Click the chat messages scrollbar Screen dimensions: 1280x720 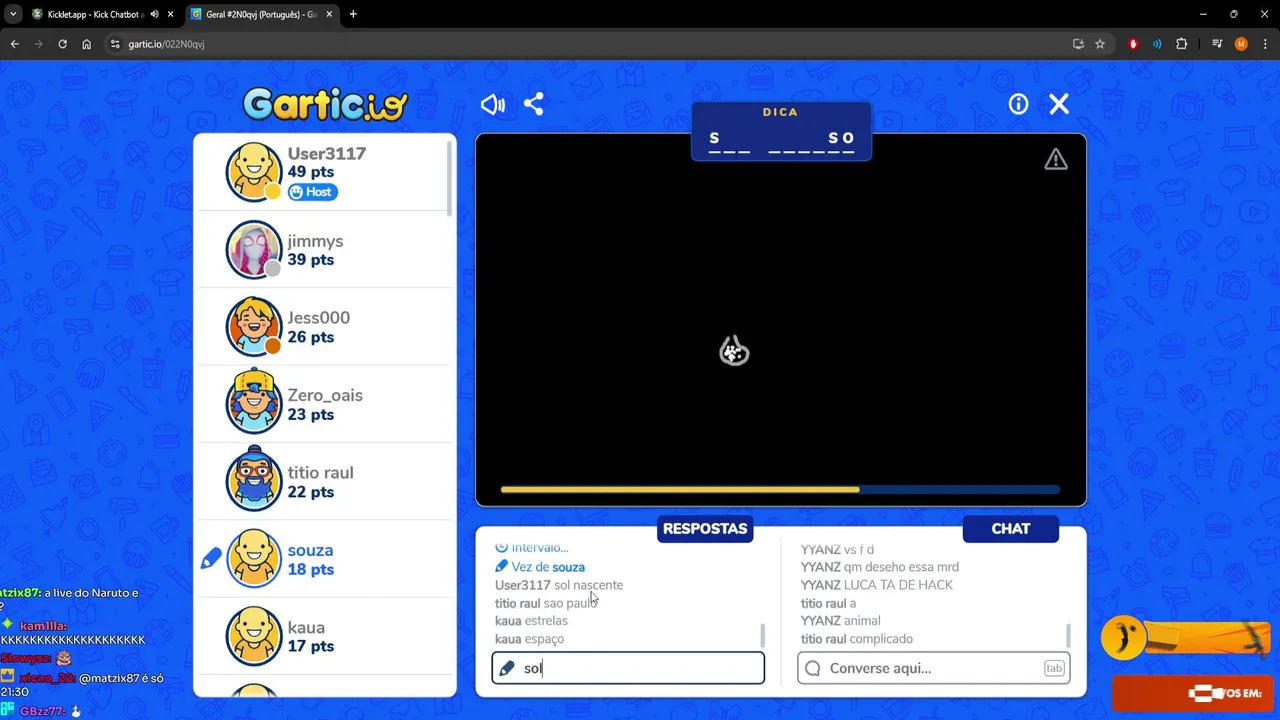(x=1068, y=635)
